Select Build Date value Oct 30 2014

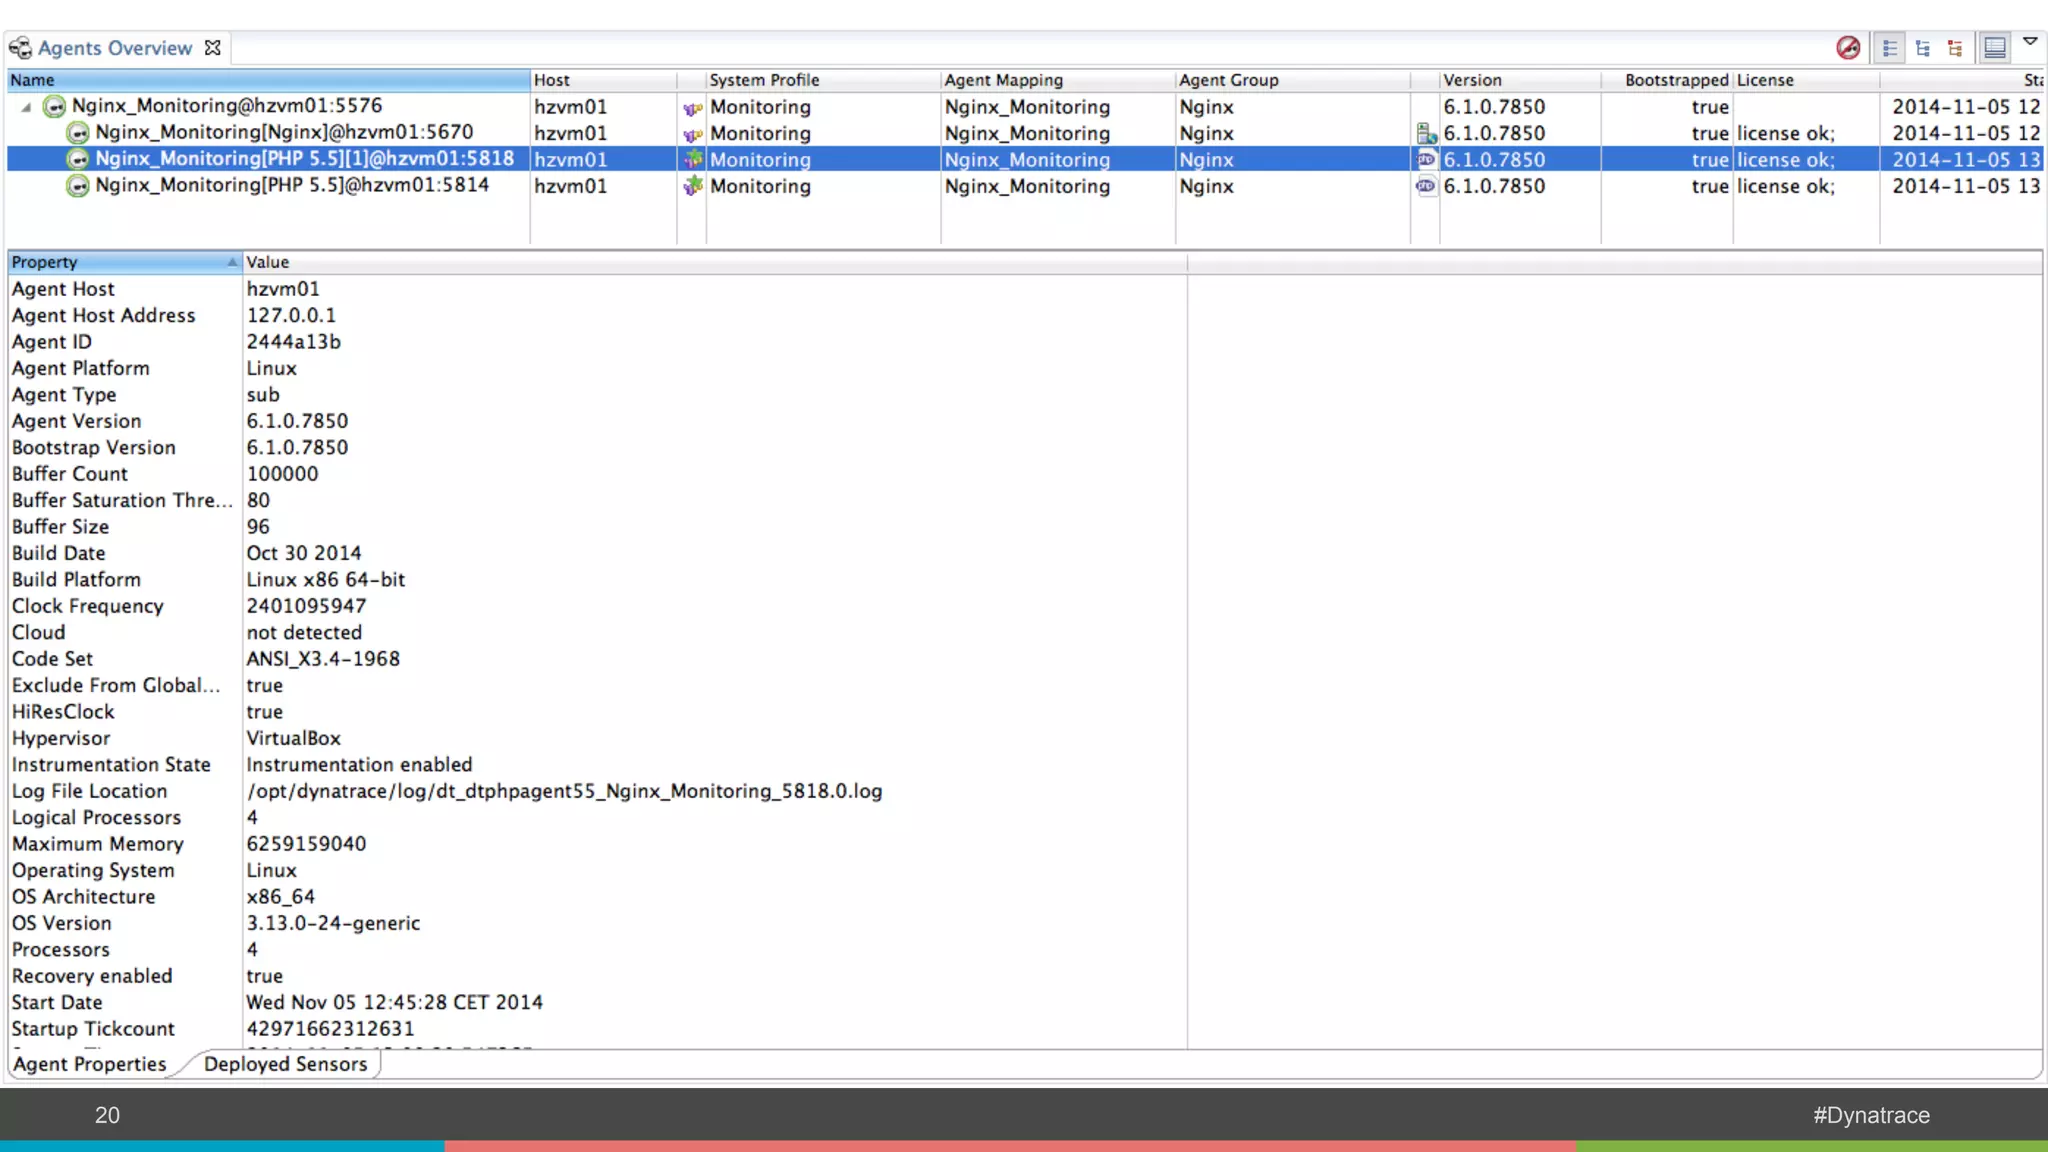point(304,553)
